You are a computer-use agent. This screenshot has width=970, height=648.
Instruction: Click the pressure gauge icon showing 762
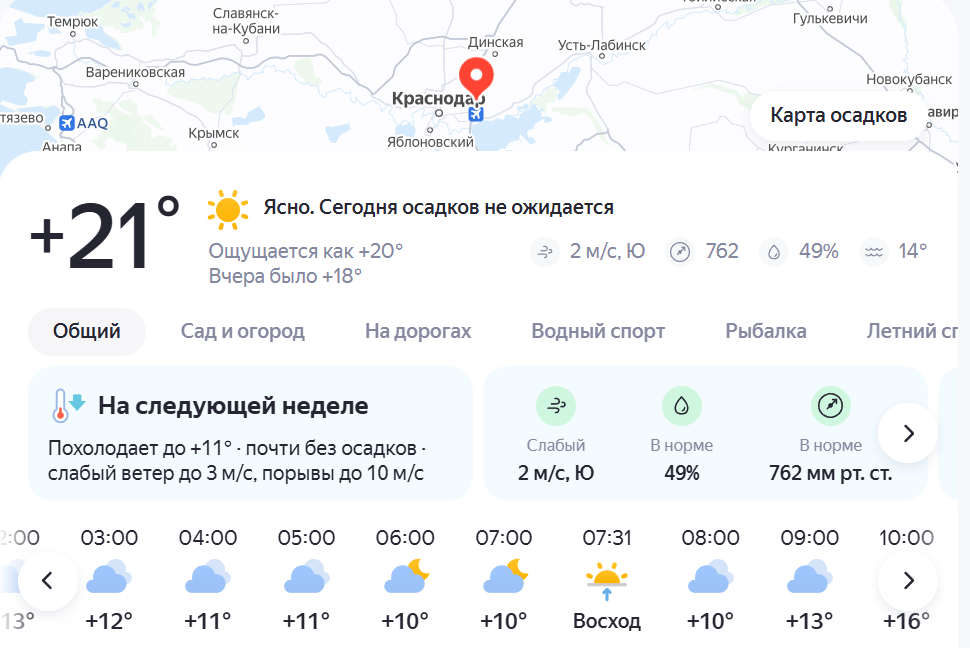click(x=682, y=252)
